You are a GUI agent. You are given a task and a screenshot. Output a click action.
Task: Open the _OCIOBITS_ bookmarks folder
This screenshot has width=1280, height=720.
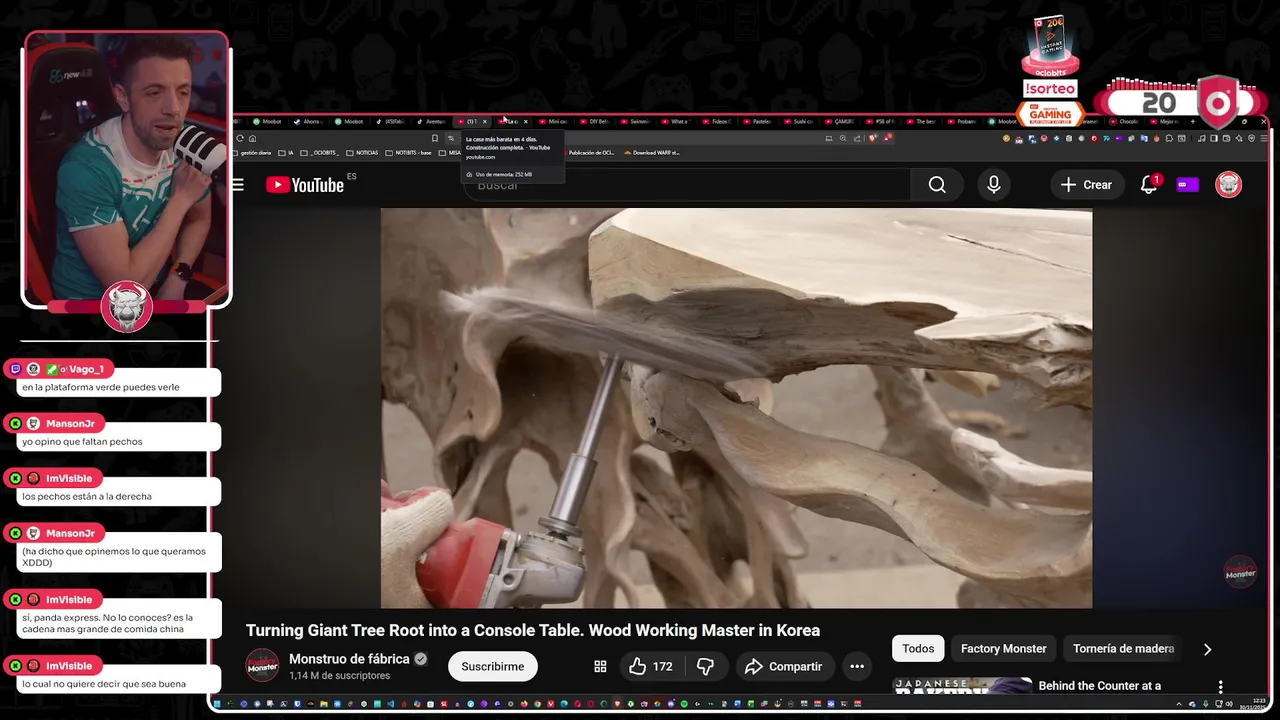tap(320, 153)
